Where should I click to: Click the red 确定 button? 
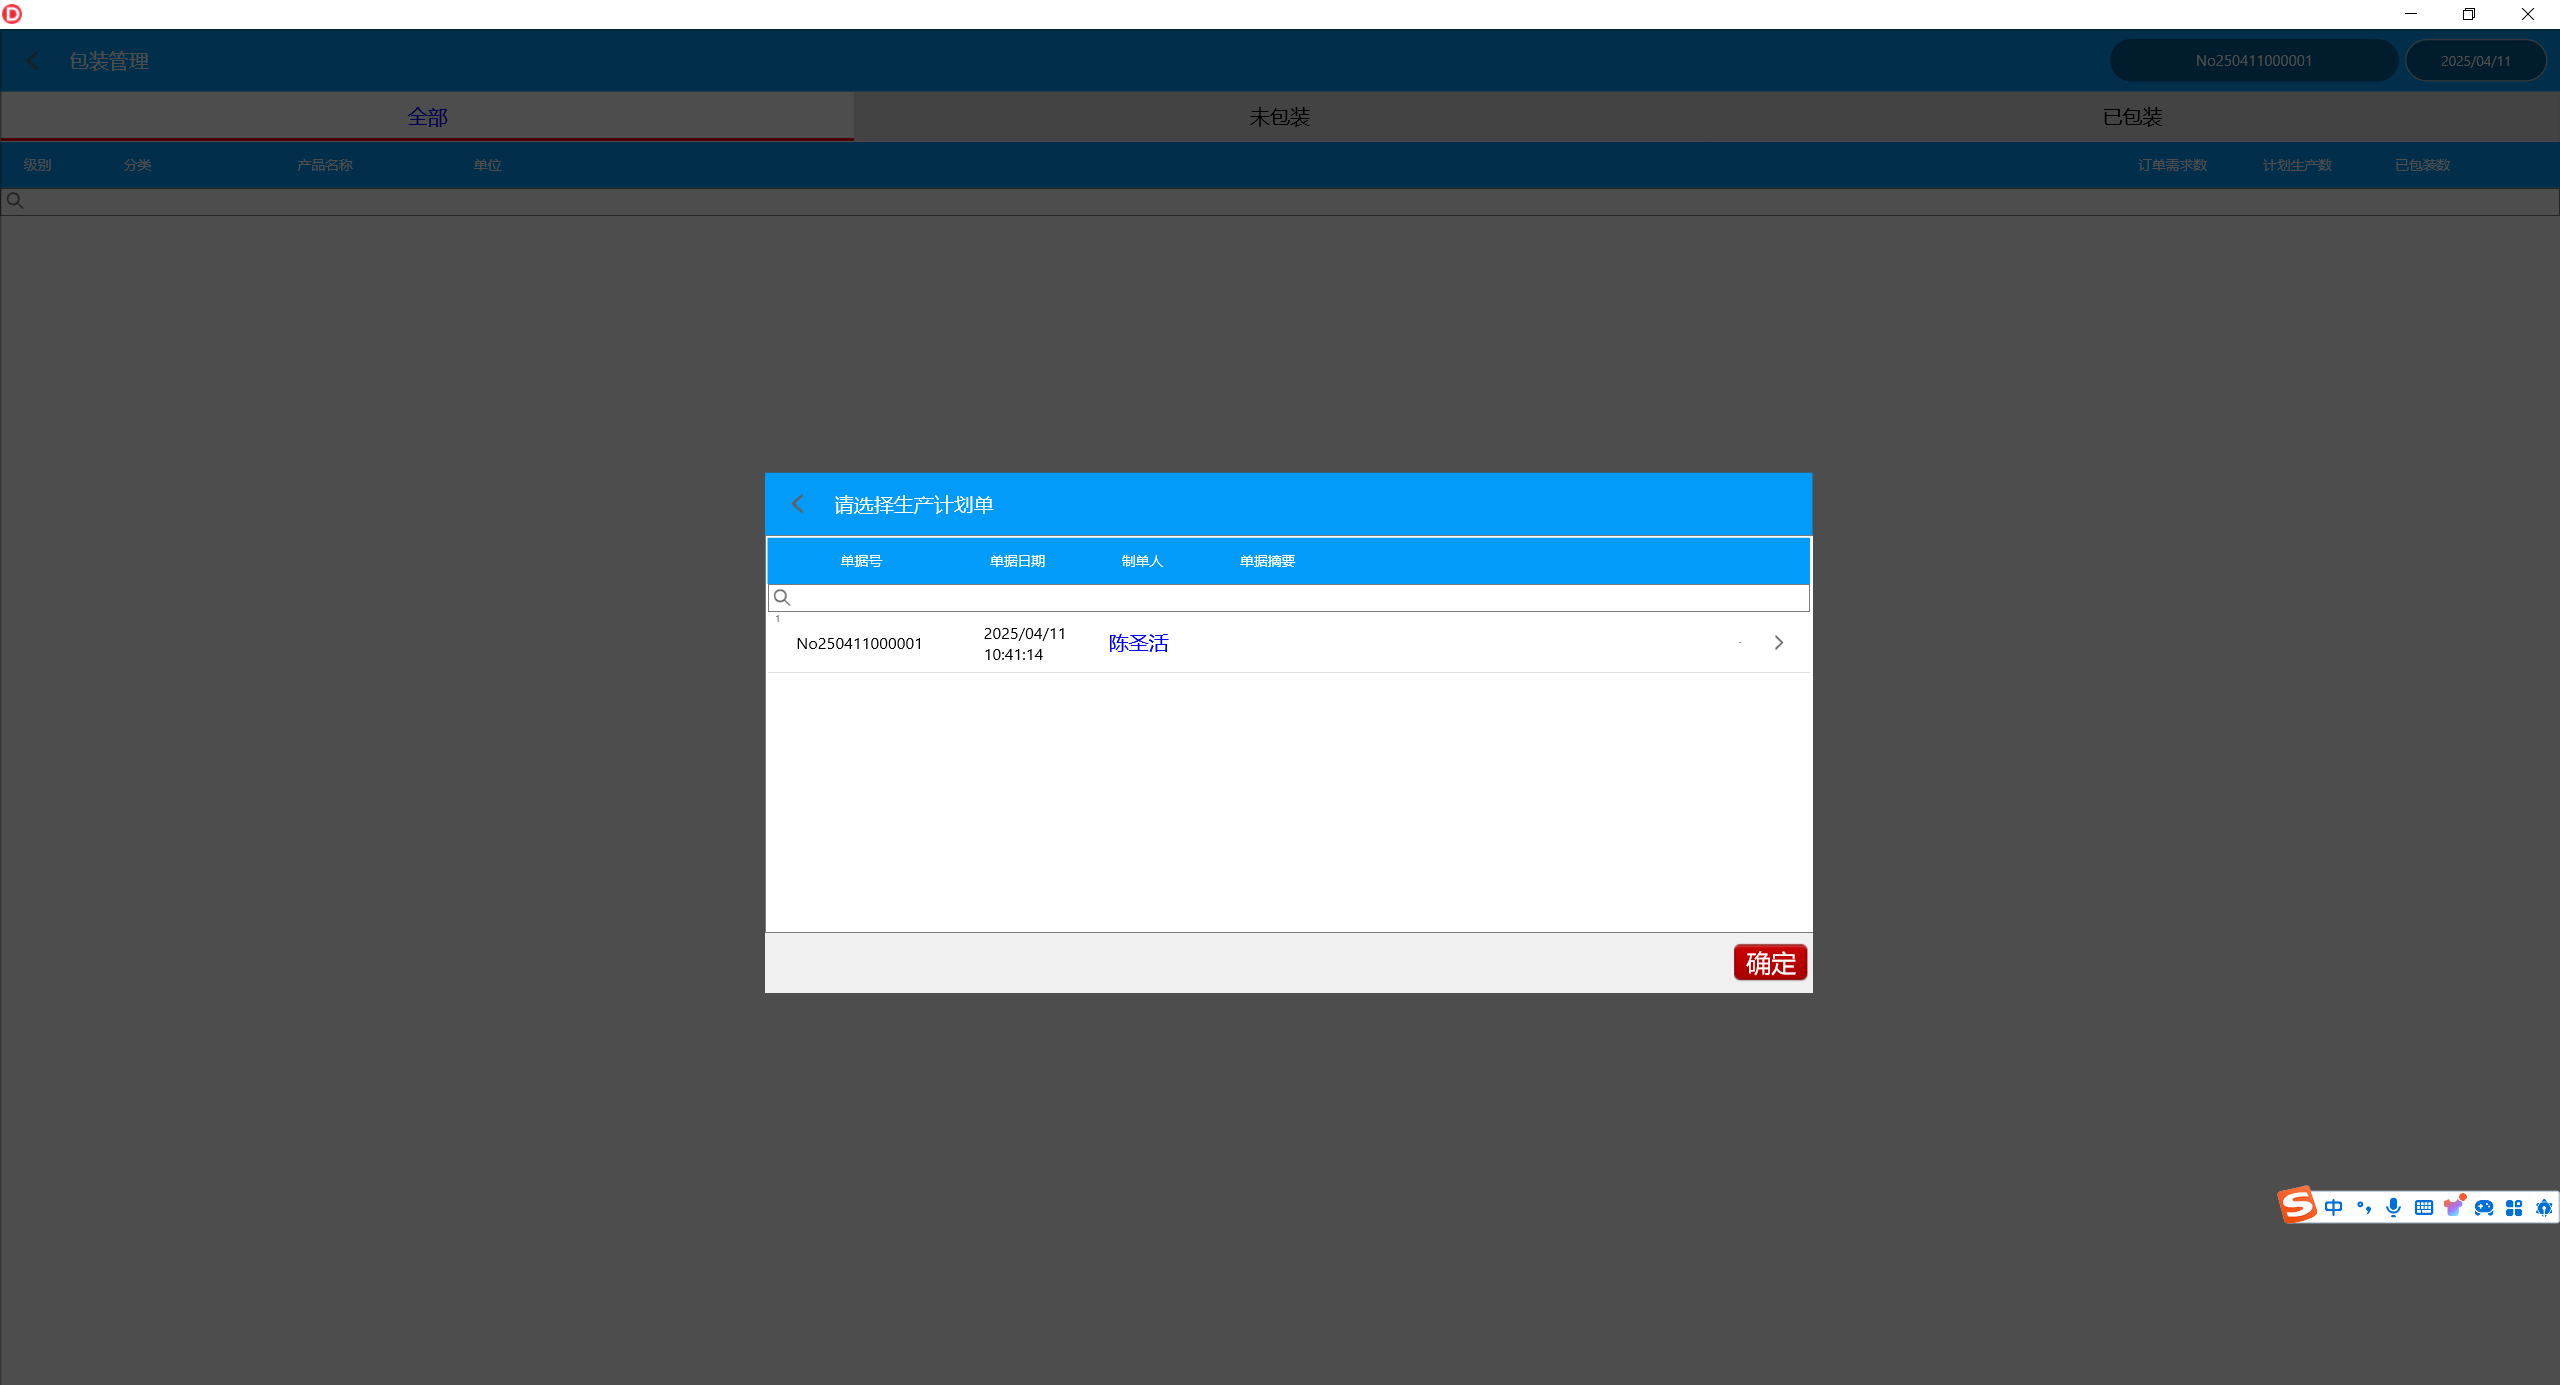(1770, 962)
